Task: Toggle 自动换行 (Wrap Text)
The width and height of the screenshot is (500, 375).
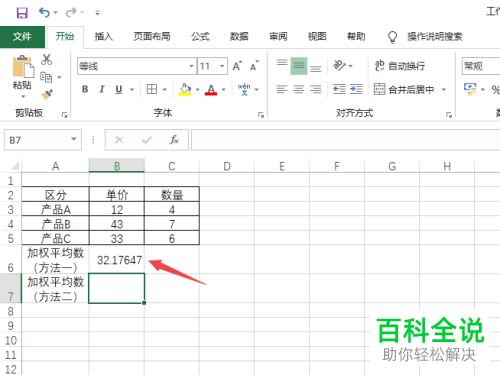Action: 400,66
